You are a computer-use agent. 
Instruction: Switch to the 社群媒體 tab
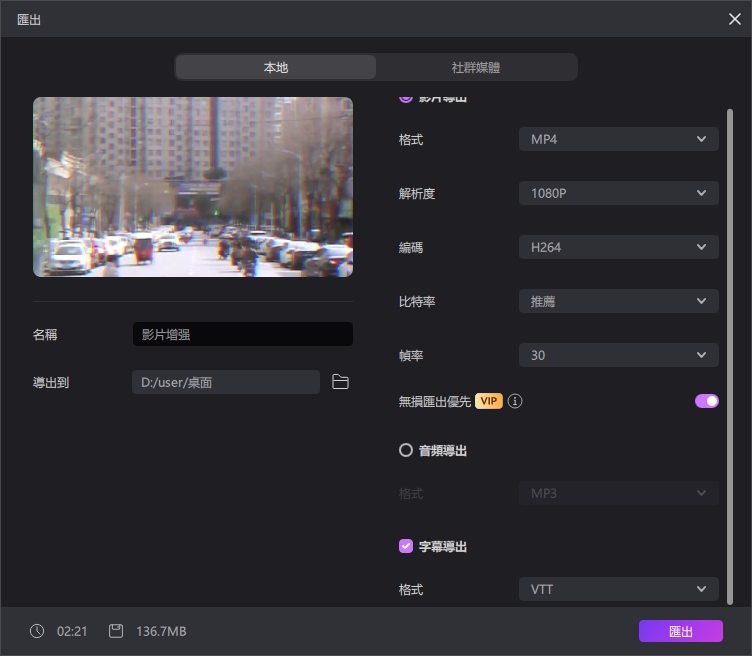click(x=476, y=68)
